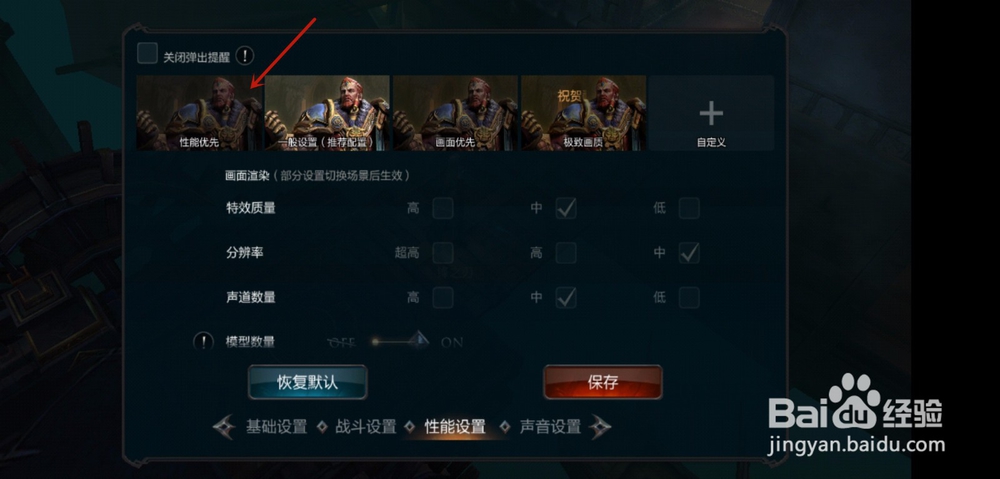Toggle the 关闭弹出提醒 checkbox

147,54
